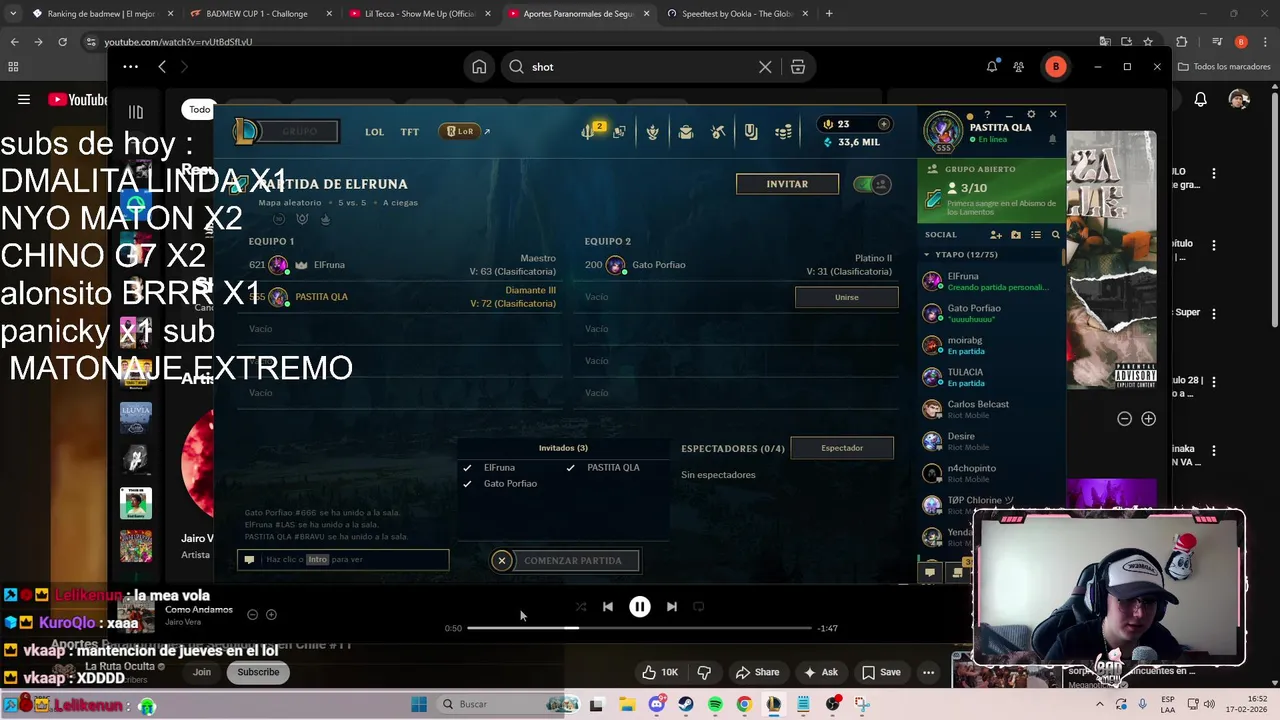Click the League of Legends logo emblem

[x=246, y=131]
